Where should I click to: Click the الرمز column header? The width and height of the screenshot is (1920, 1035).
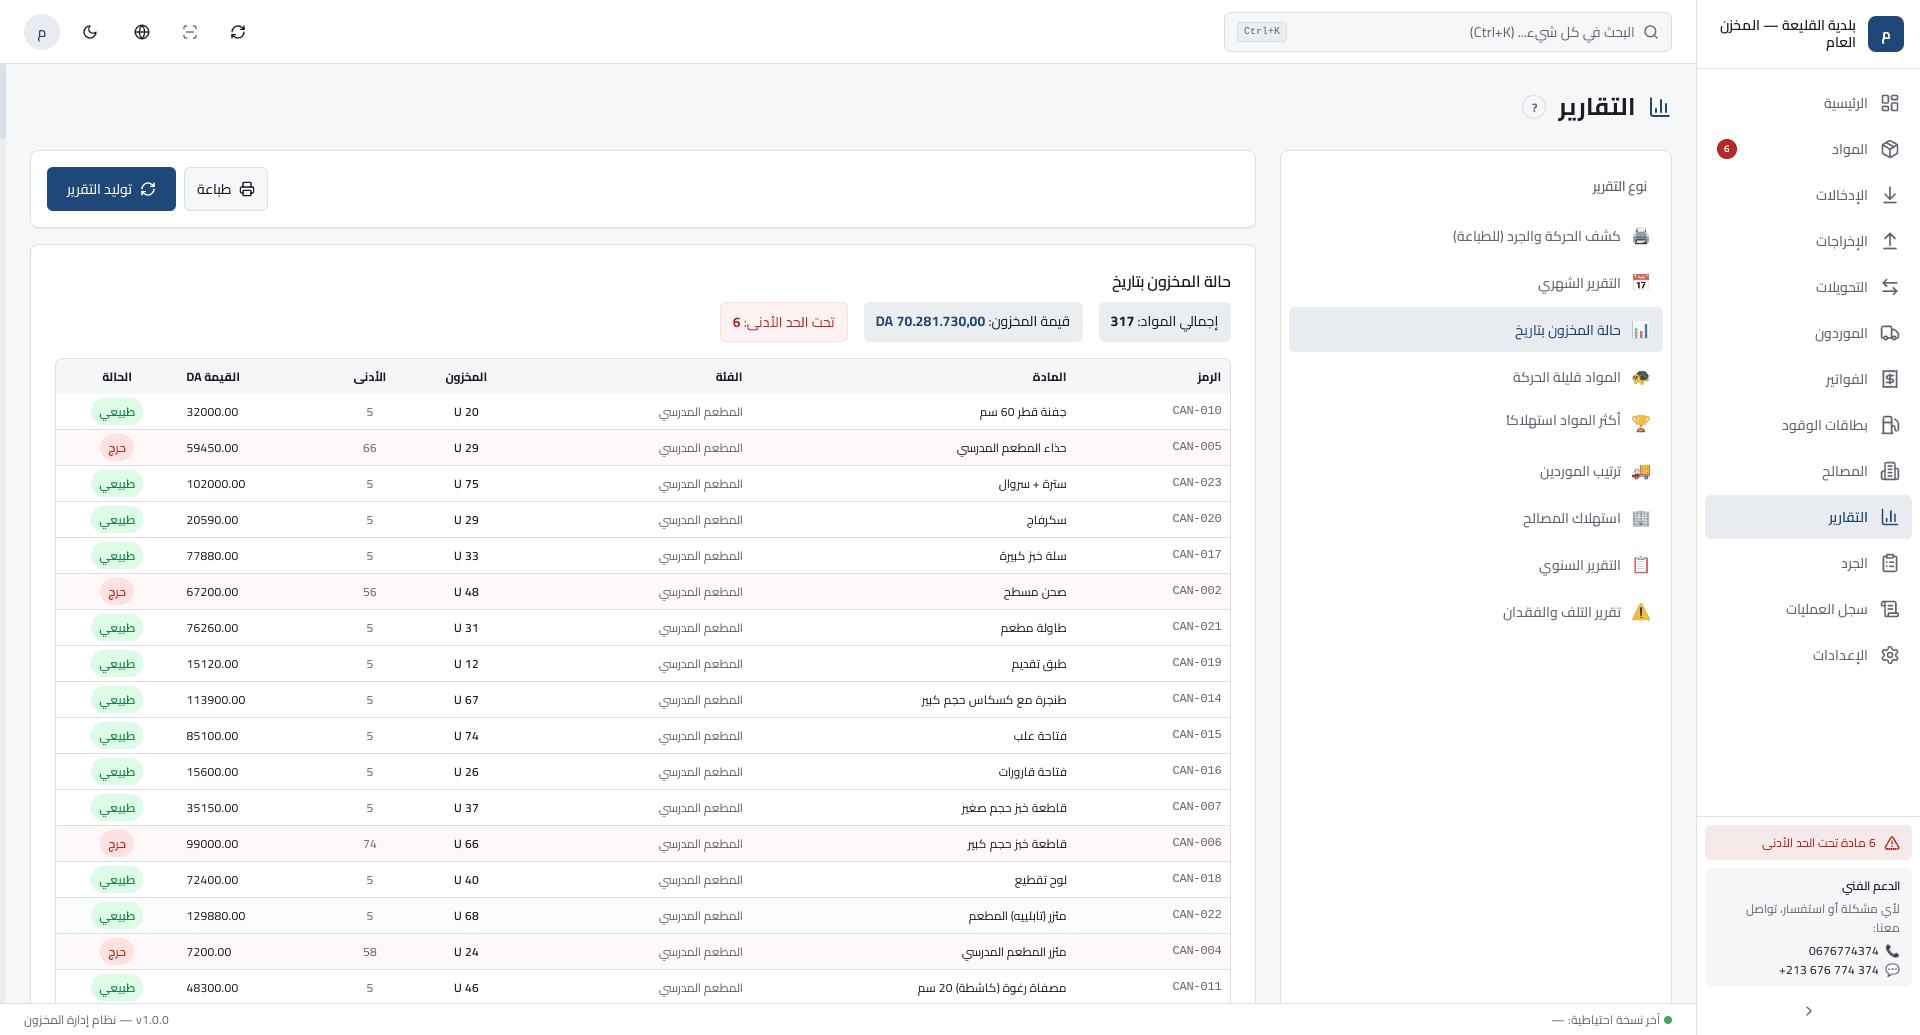[1209, 377]
